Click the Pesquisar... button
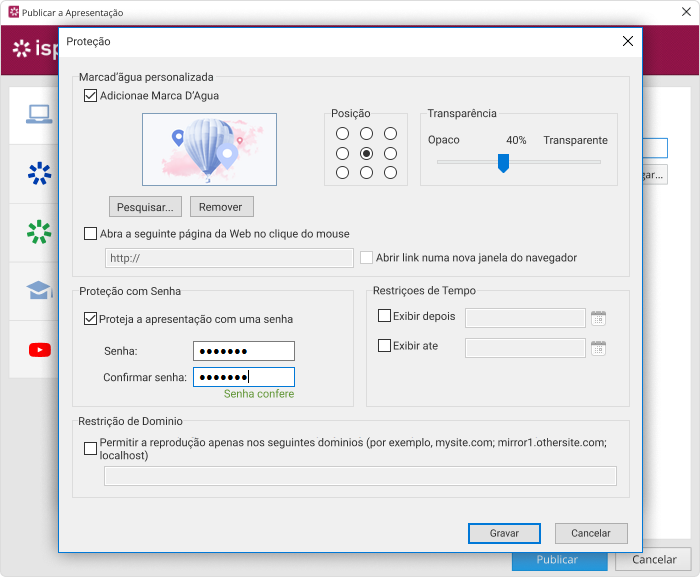Viewport: 700px width, 577px height. coord(145,207)
